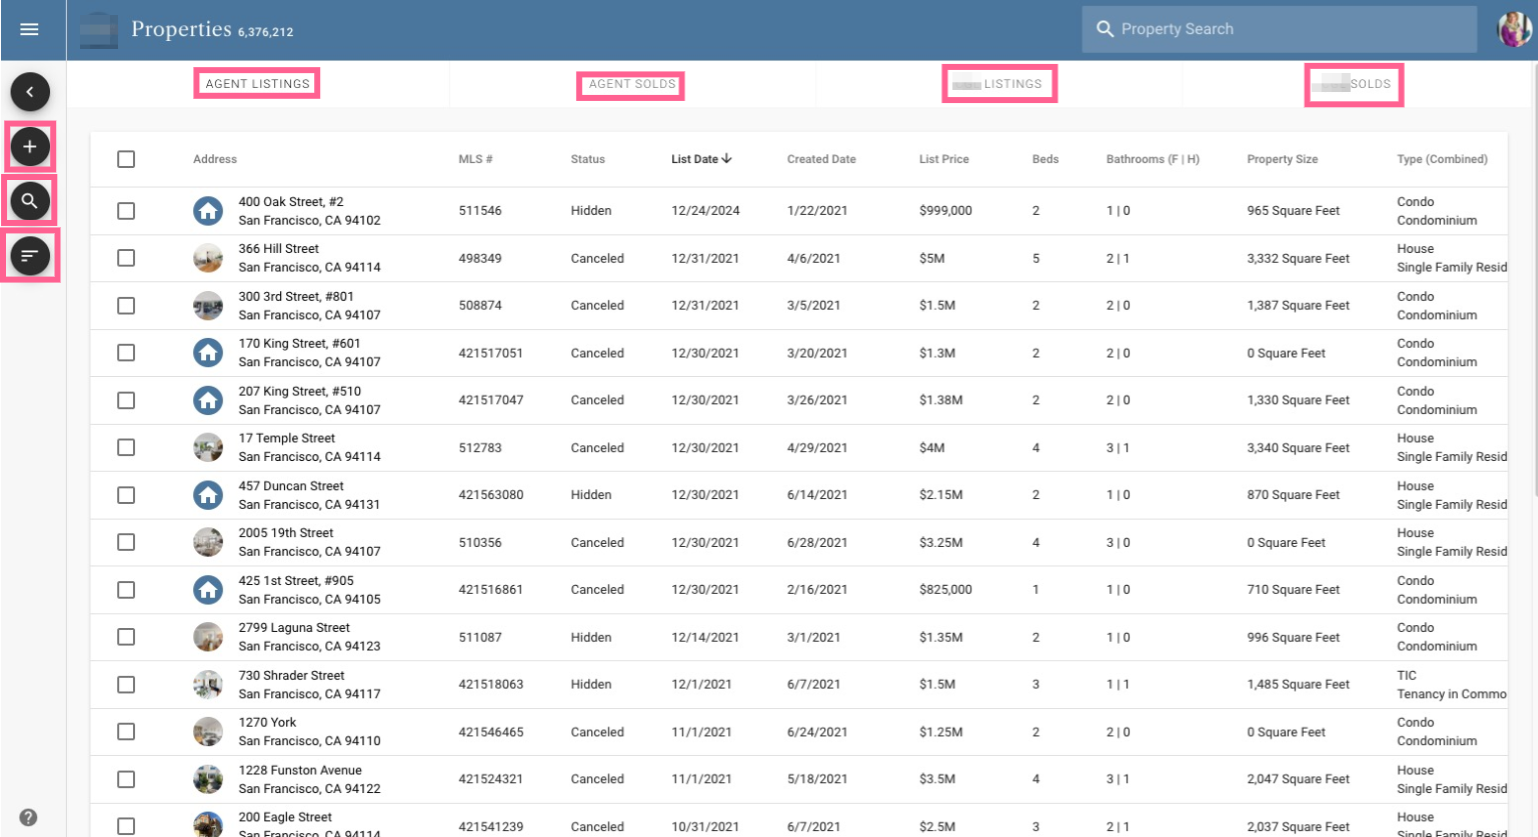Collapse the sidebar with the back chevron
This screenshot has height=837, width=1538.
coord(30,91)
